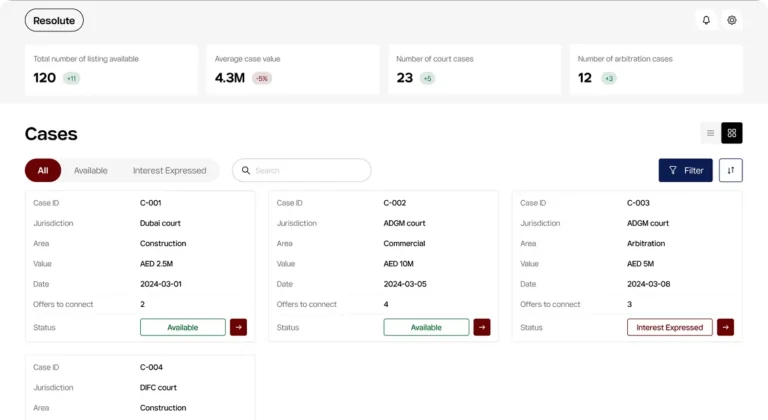The width and height of the screenshot is (768, 420).
Task: Select the Interest Expressed tab
Action: point(169,170)
